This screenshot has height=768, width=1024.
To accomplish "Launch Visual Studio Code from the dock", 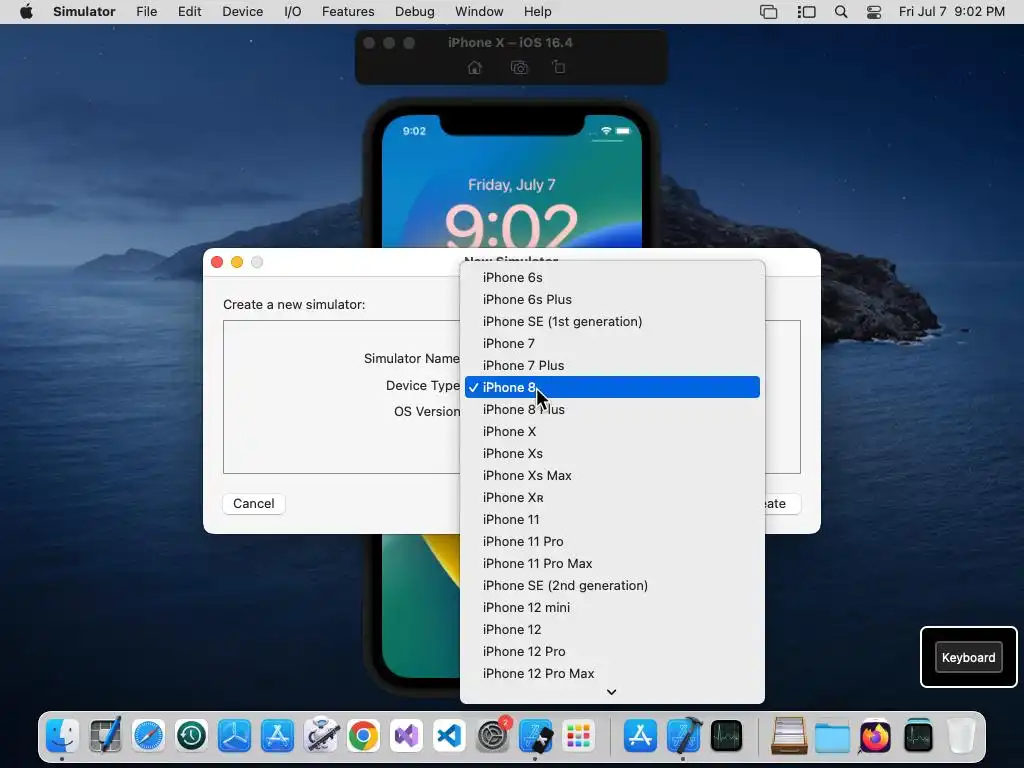I will [449, 736].
